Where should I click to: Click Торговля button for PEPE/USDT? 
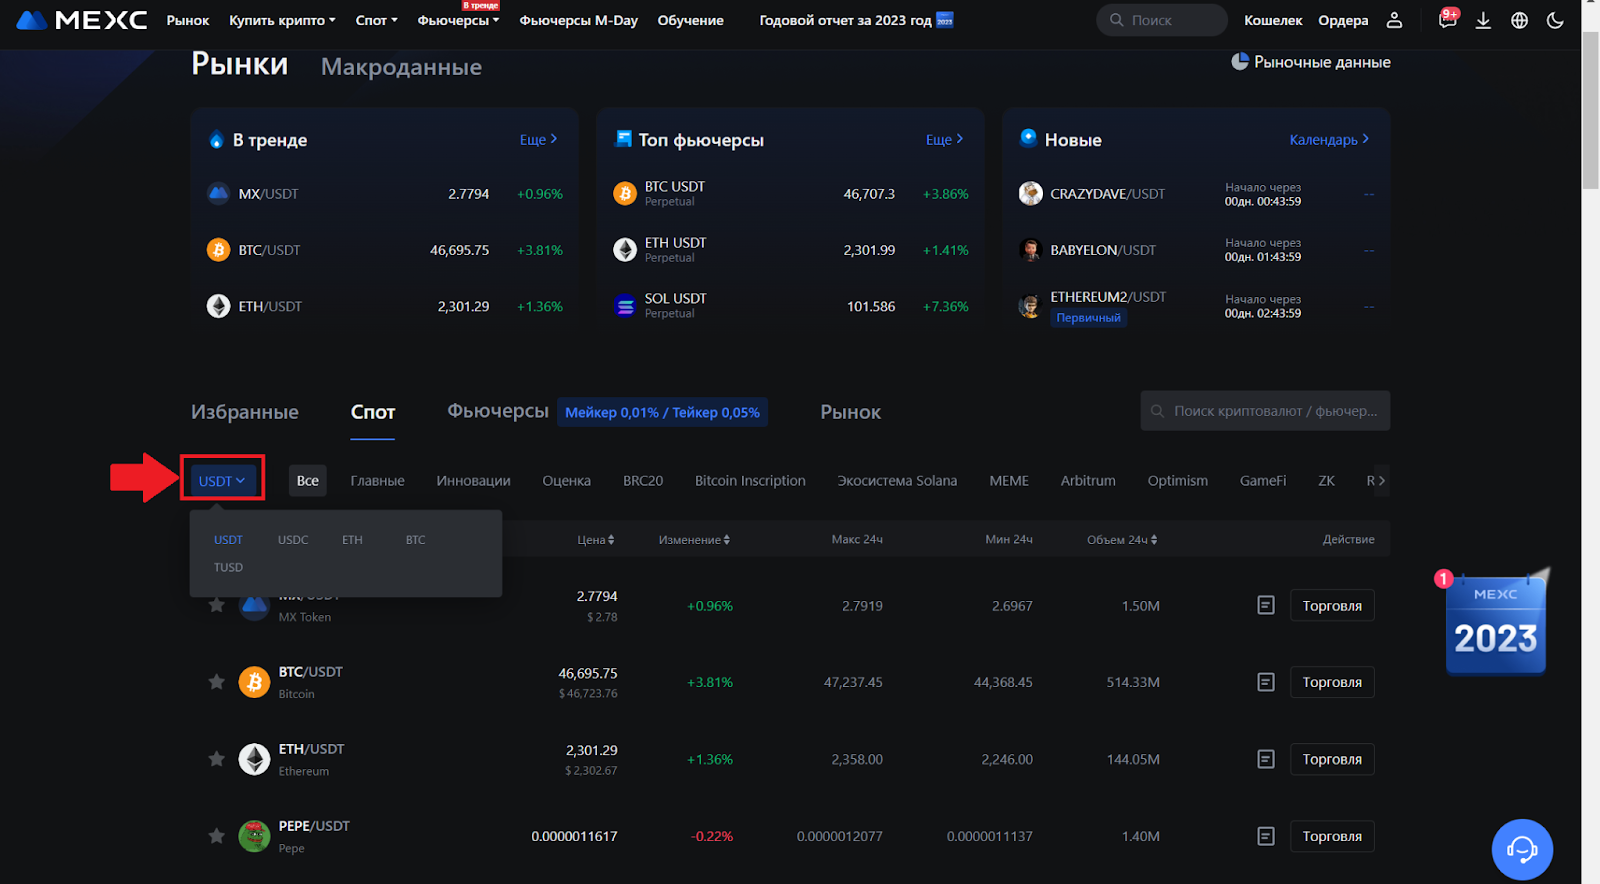coord(1332,836)
